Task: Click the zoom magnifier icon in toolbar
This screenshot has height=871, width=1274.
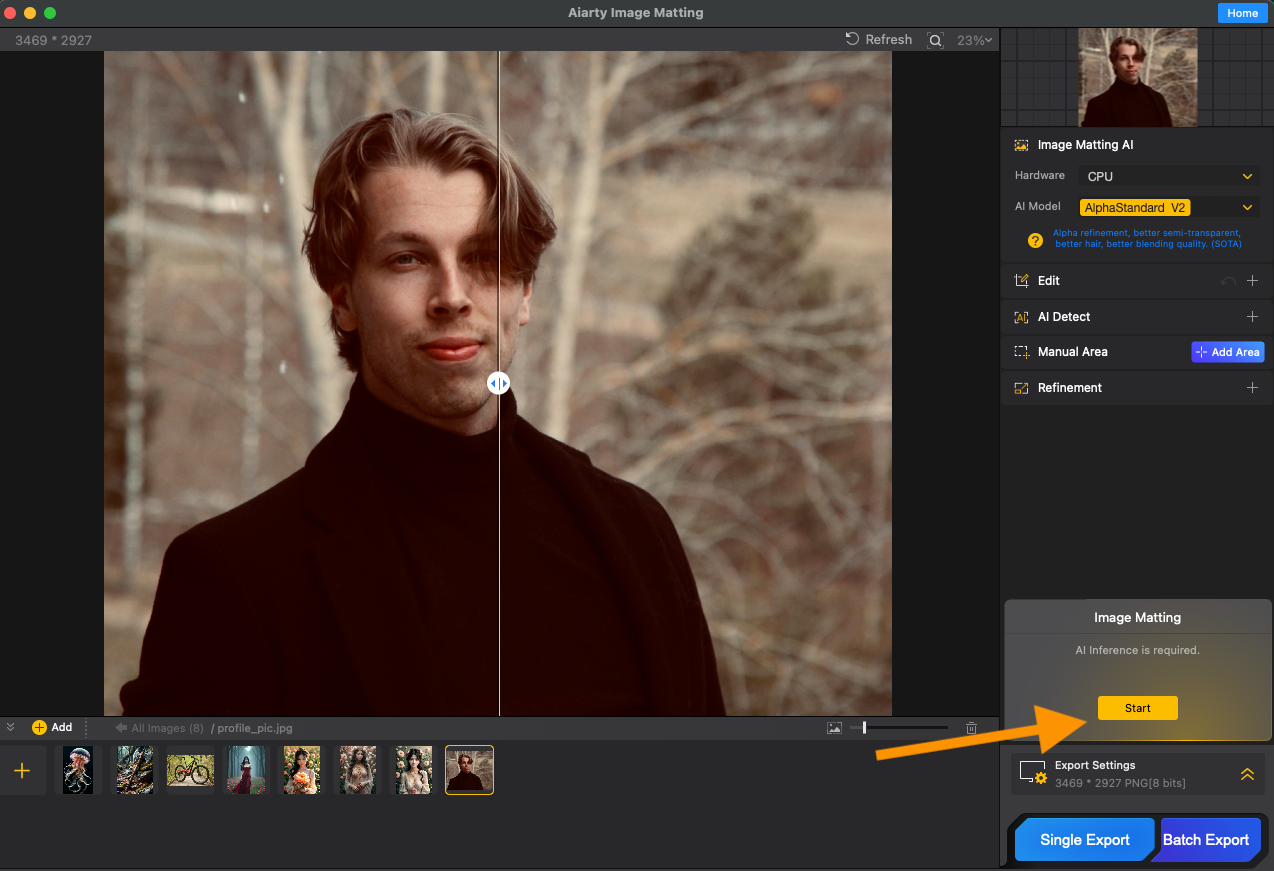Action: (935, 39)
